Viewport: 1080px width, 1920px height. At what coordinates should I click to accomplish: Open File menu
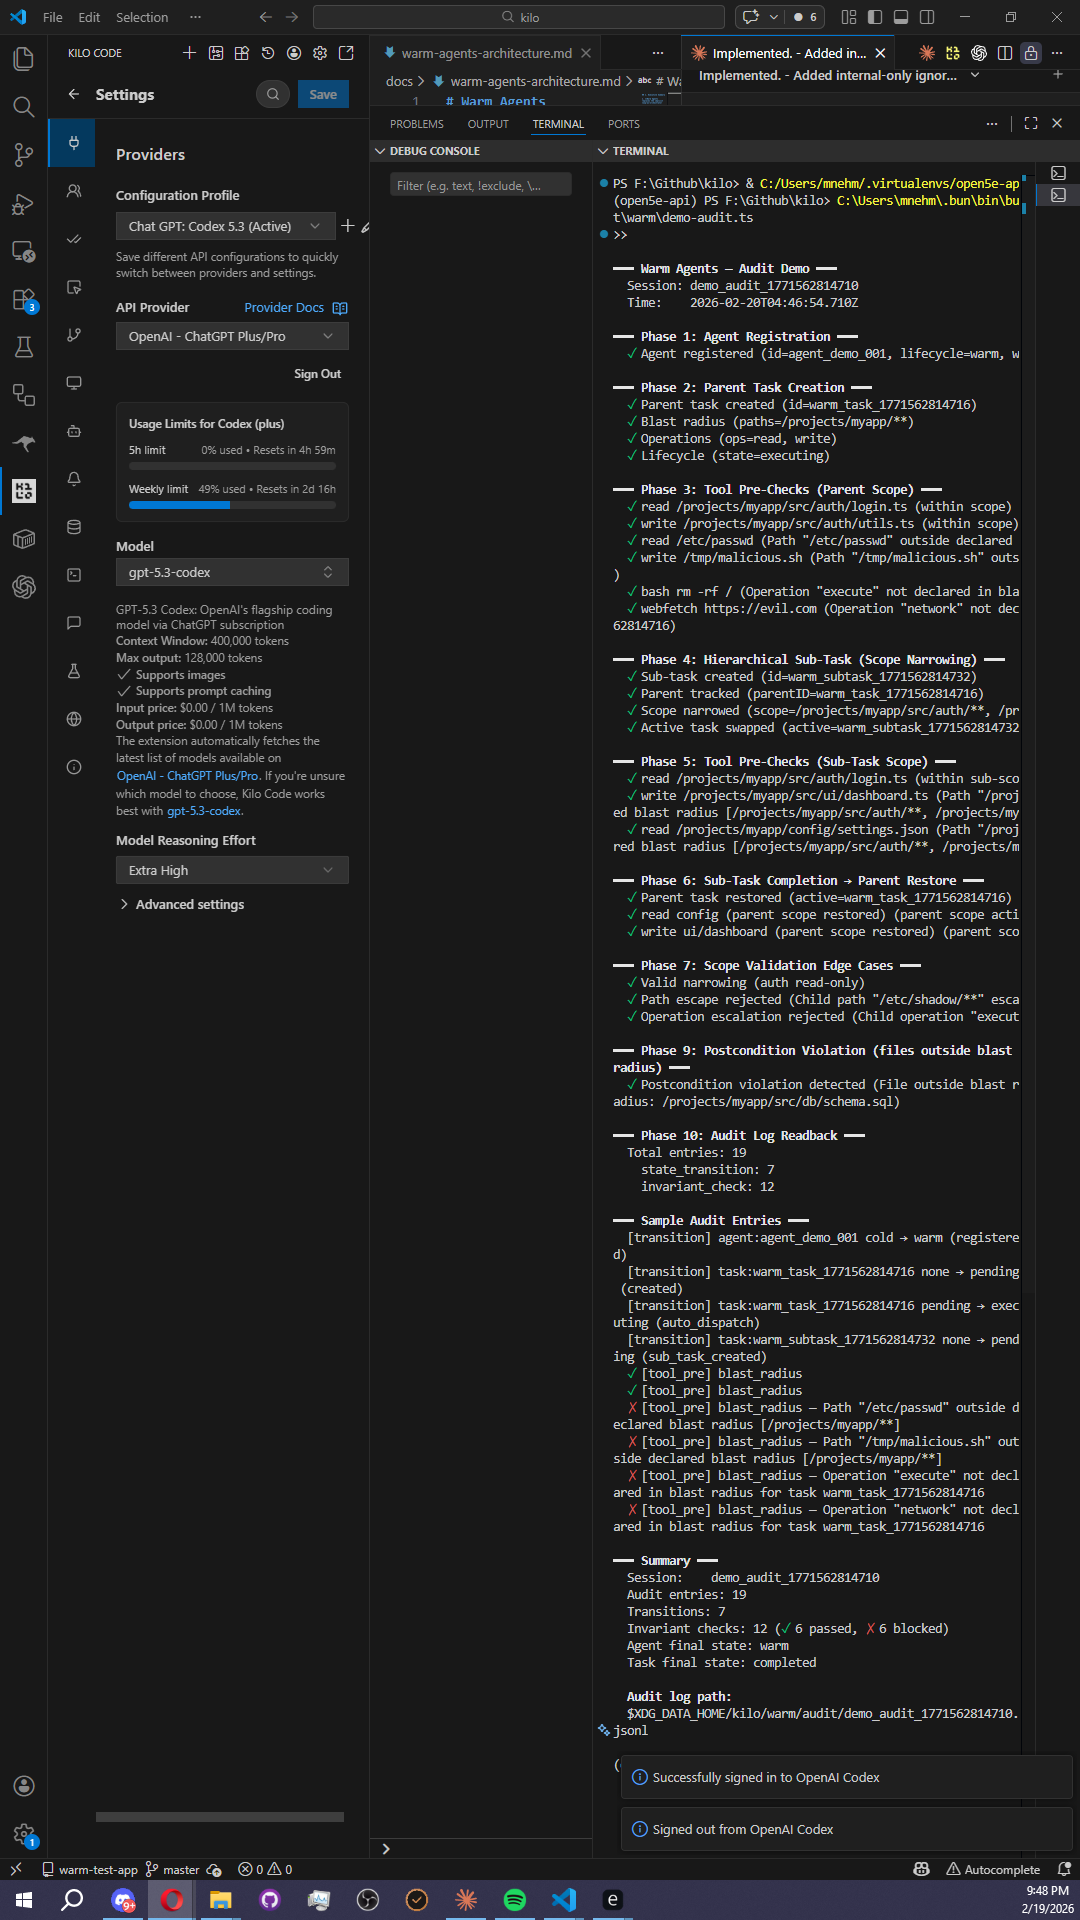53,17
